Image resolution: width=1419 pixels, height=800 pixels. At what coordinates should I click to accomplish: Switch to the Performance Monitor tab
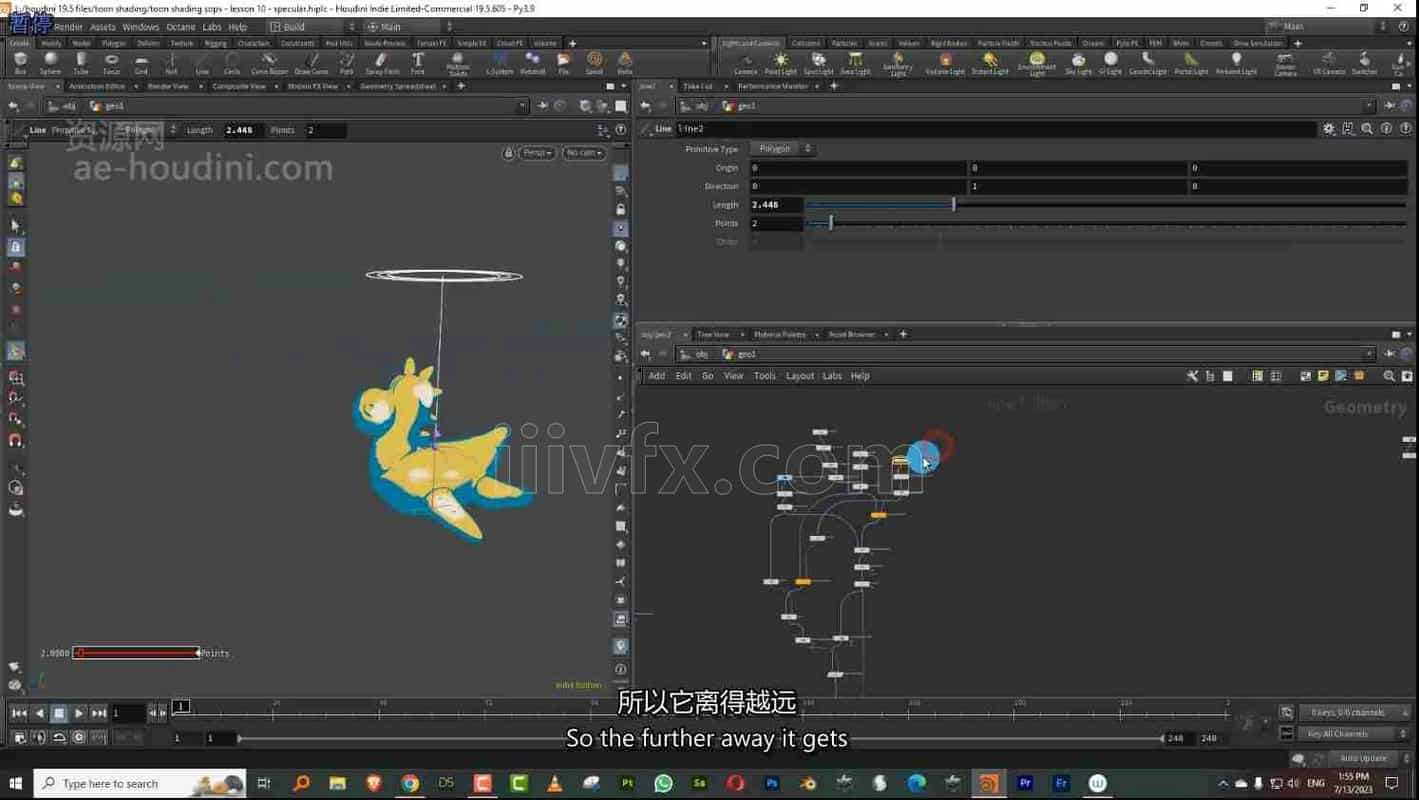coord(772,86)
